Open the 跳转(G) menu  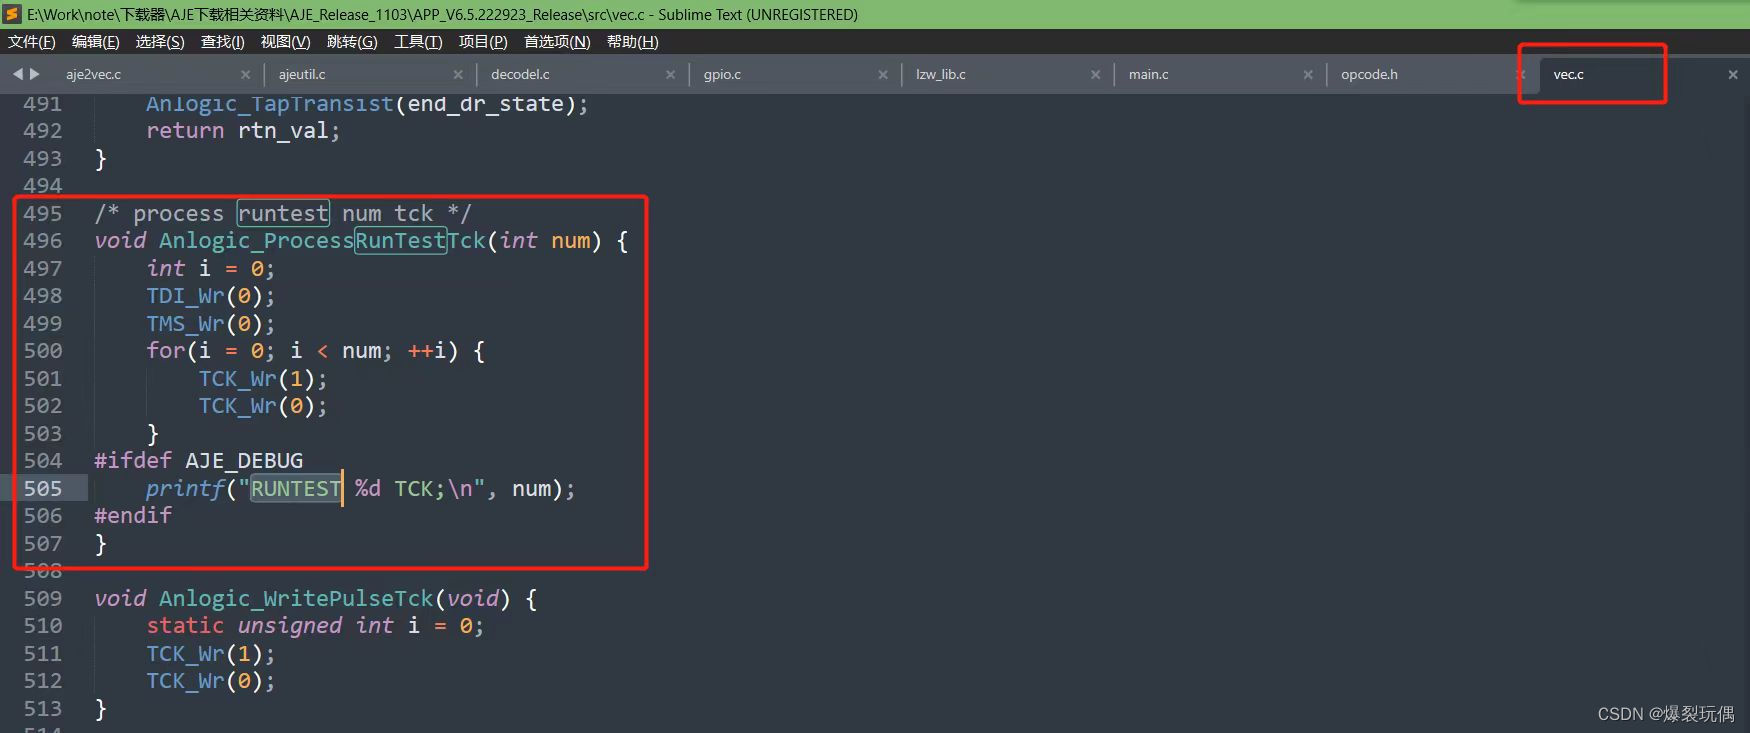(x=352, y=42)
